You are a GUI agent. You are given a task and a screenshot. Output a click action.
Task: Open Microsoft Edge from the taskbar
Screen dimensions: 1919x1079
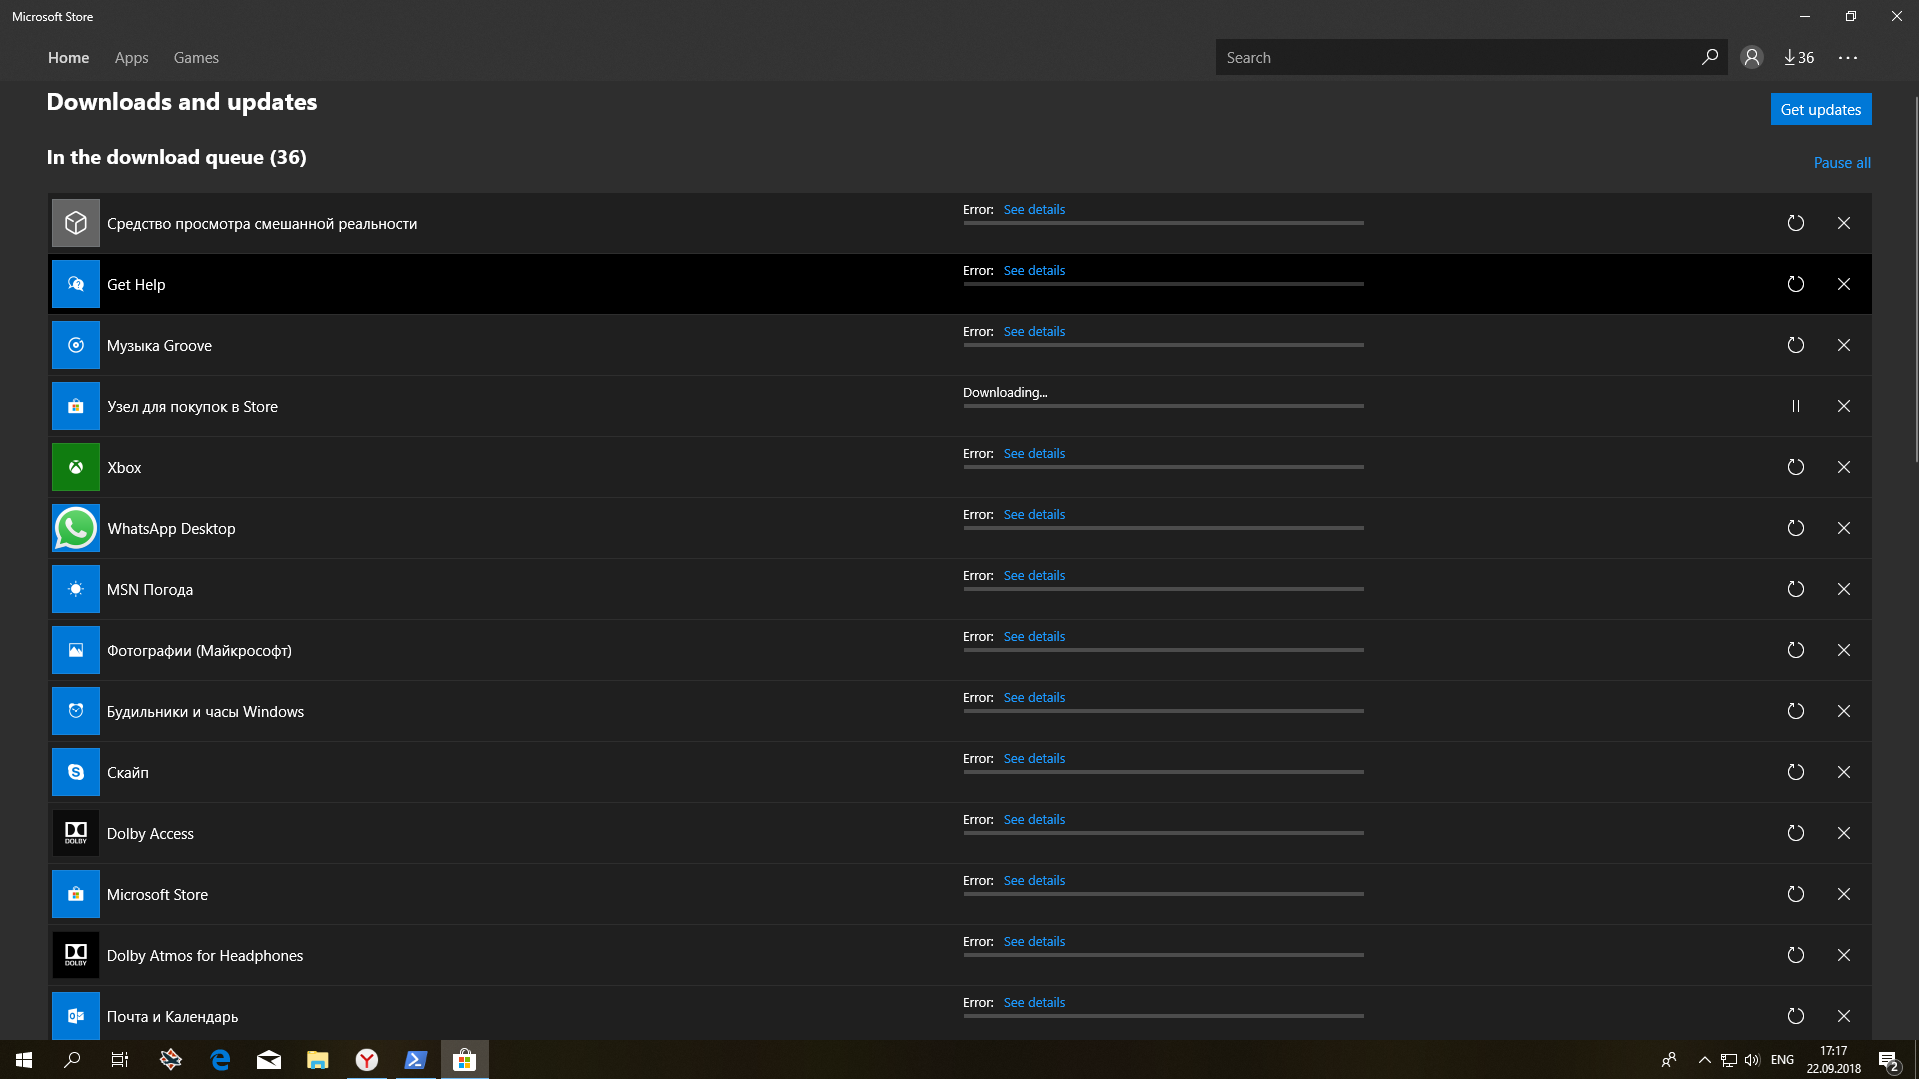click(x=220, y=1060)
